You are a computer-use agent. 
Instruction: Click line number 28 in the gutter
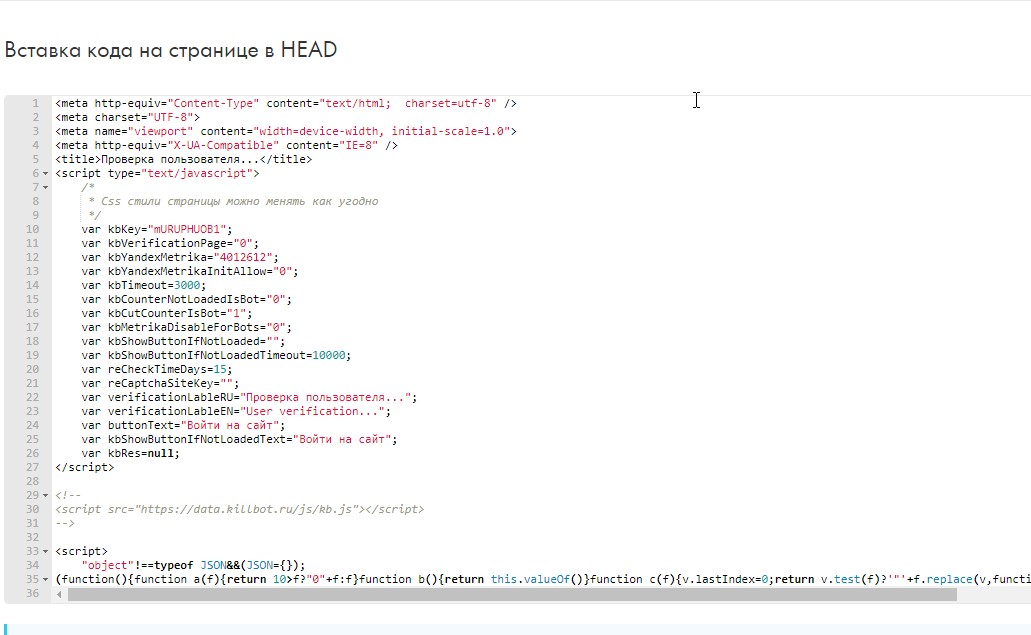[x=32, y=481]
